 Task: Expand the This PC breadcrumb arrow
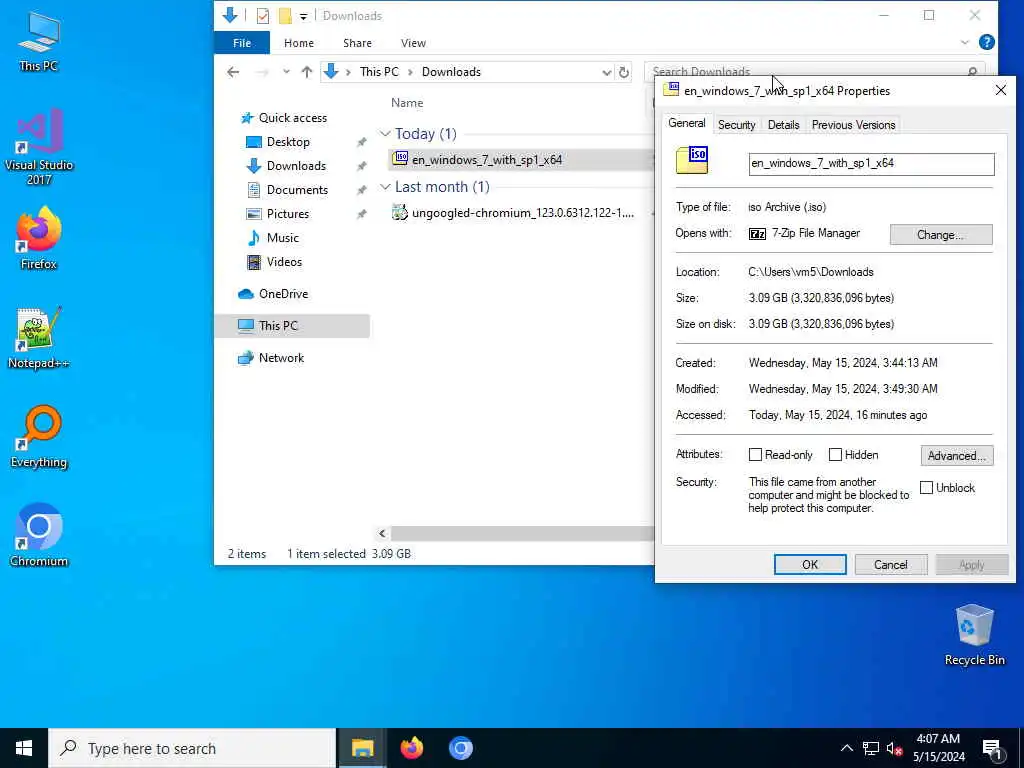pyautogui.click(x=410, y=72)
